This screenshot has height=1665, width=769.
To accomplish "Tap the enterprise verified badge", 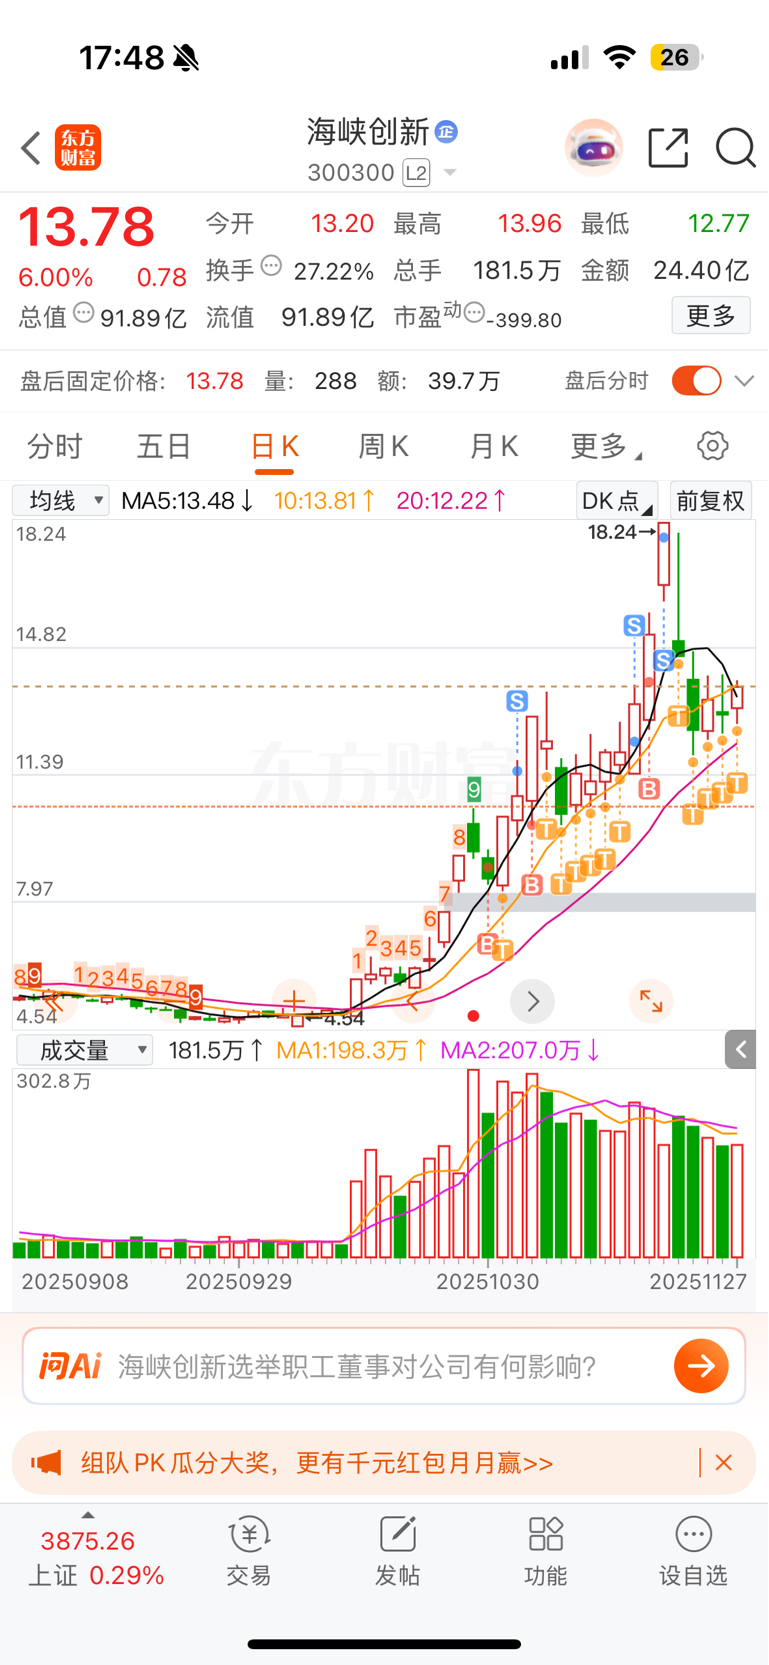I will tap(446, 131).
